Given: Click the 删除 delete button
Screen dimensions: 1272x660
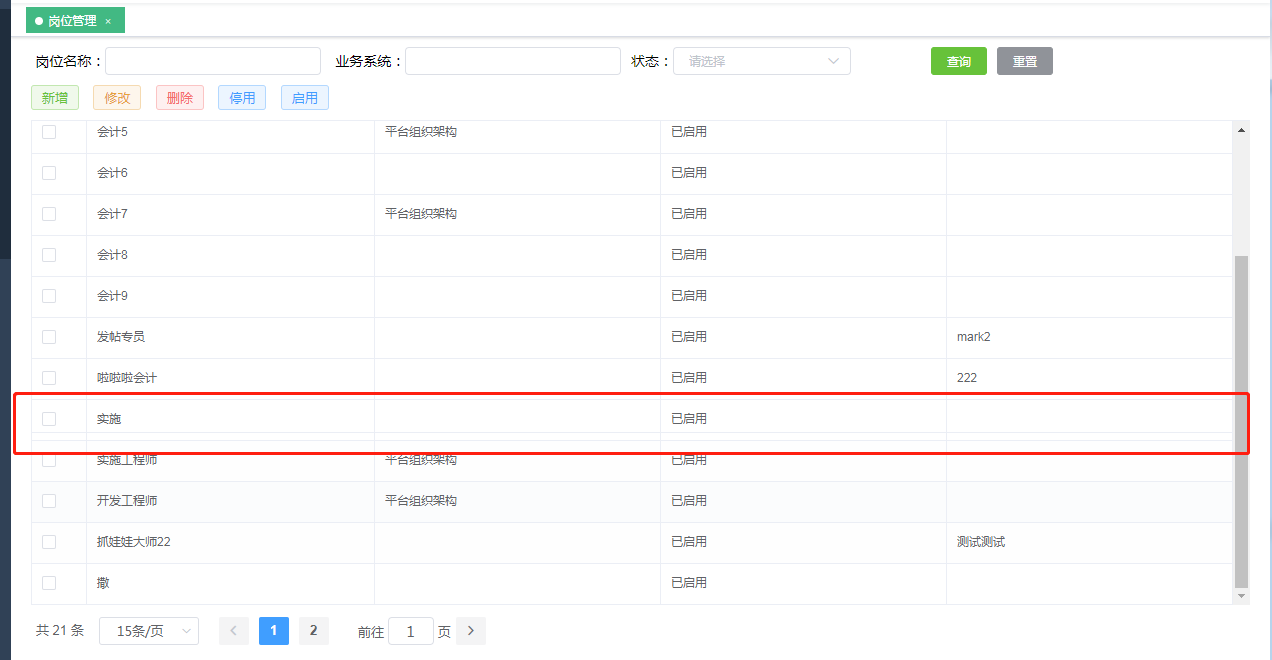Looking at the screenshot, I should 179,97.
